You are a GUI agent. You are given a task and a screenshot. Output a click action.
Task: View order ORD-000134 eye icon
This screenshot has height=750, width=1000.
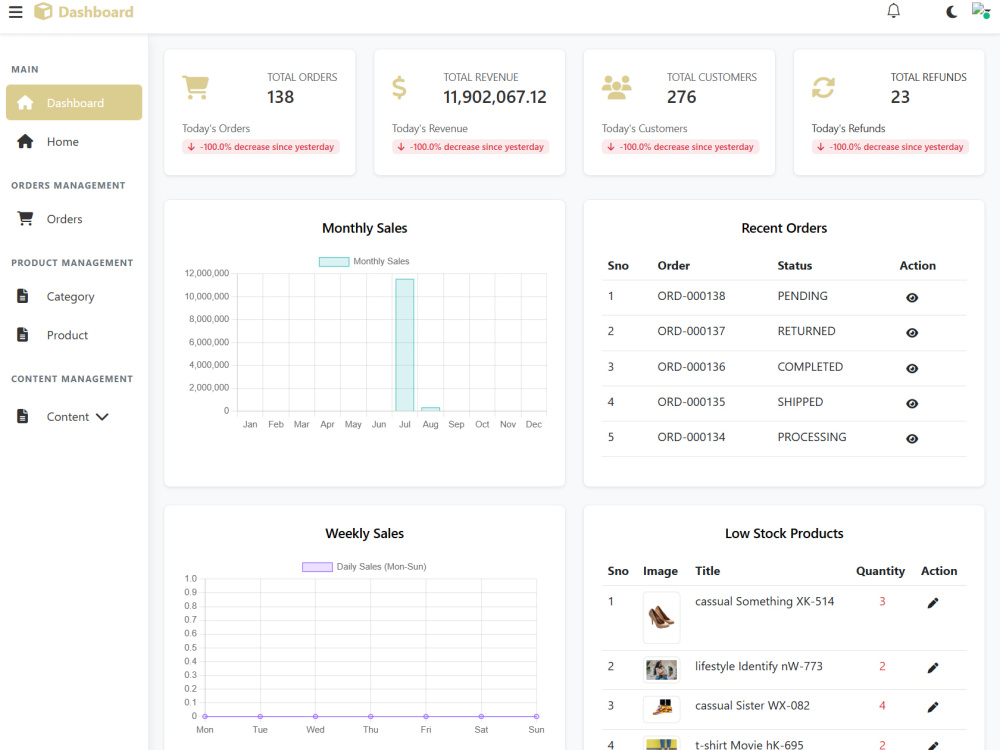(912, 439)
